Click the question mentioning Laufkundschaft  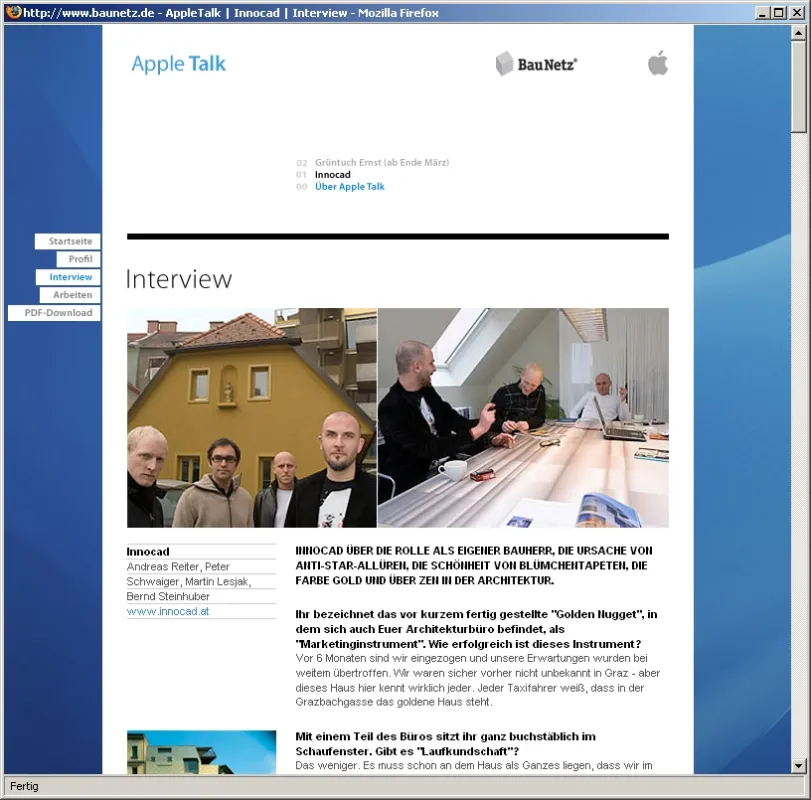[x=445, y=744]
